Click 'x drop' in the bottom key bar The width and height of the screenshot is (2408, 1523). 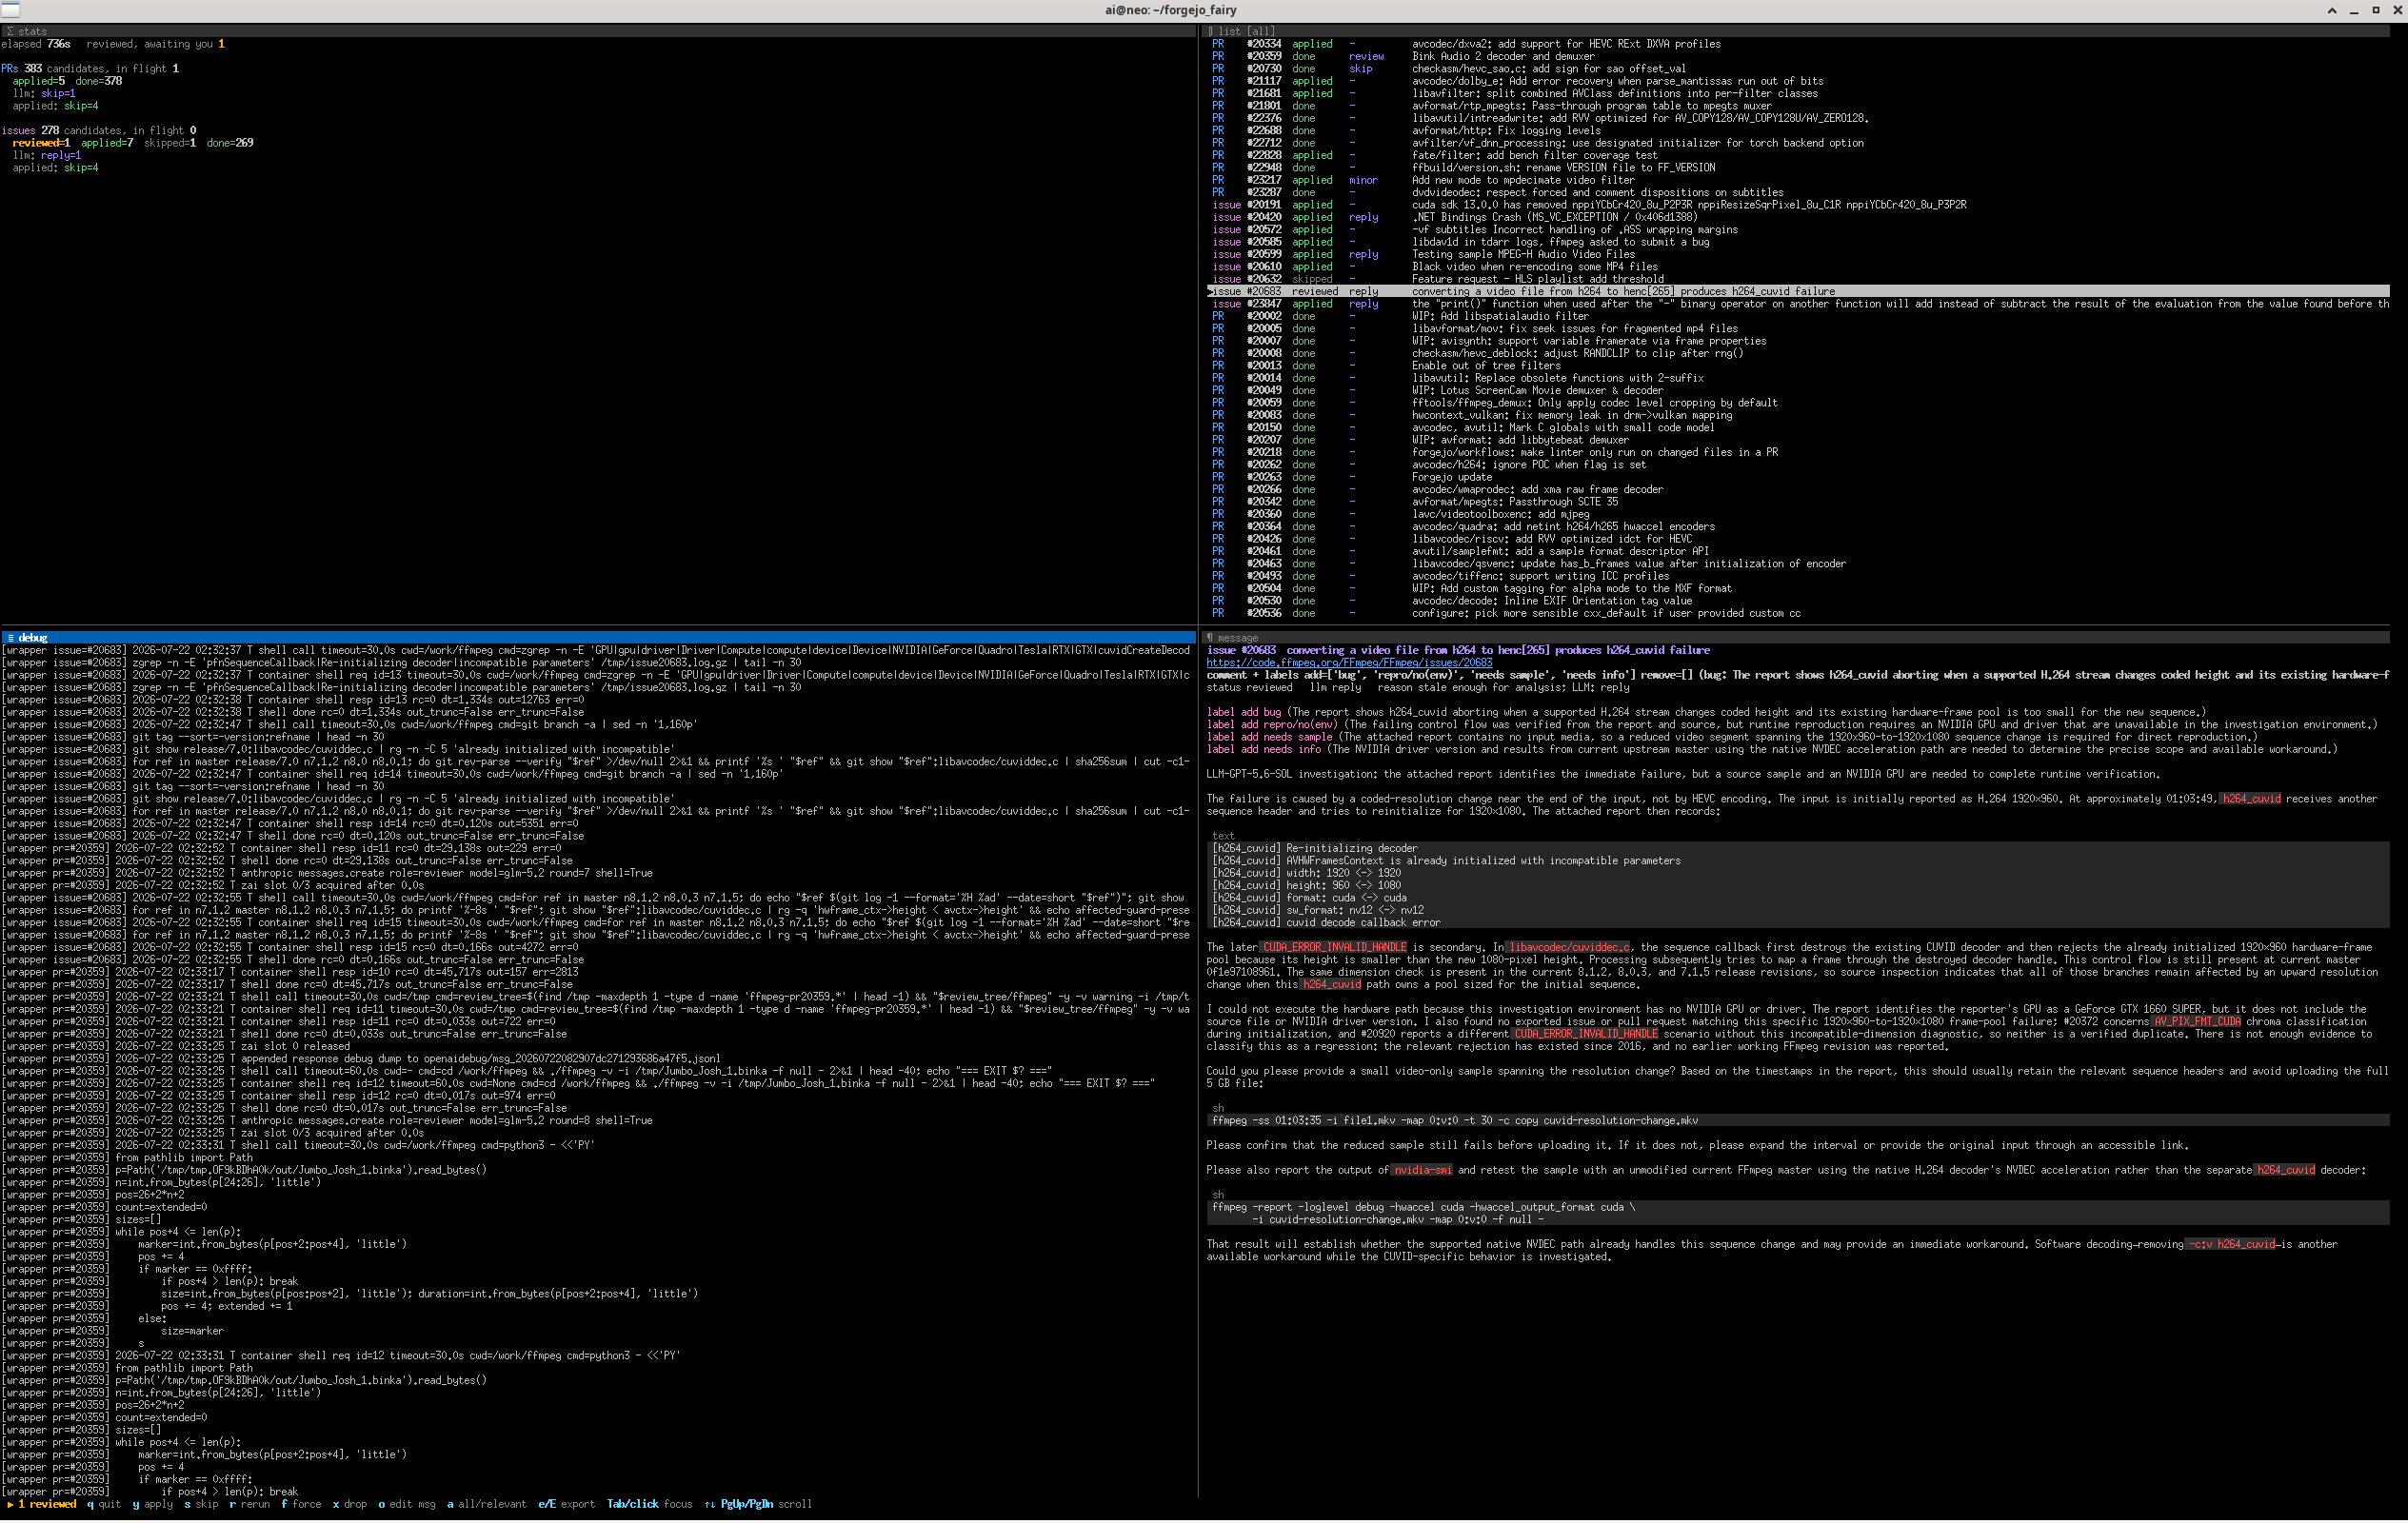coord(350,1505)
